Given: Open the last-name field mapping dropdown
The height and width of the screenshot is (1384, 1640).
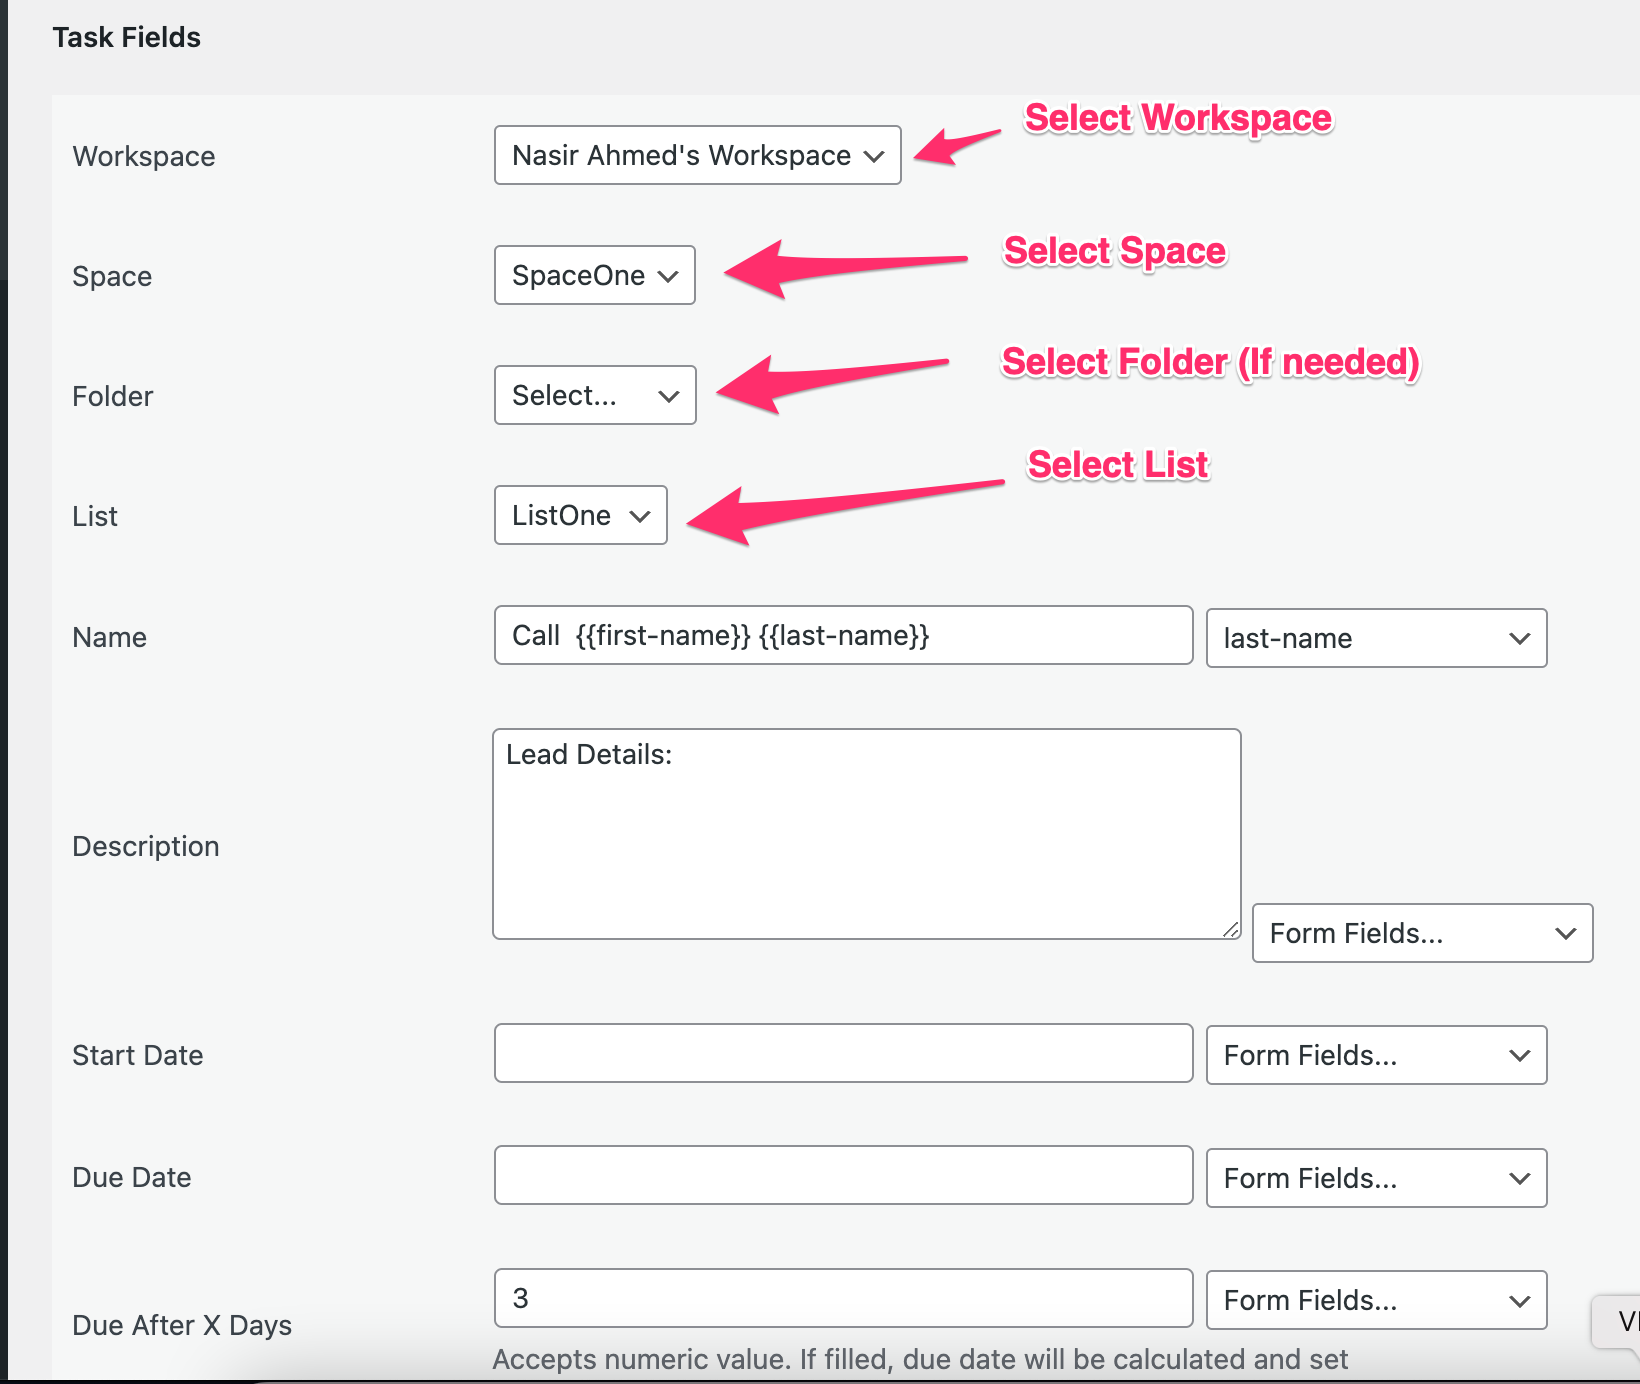Looking at the screenshot, I should 1377,638.
